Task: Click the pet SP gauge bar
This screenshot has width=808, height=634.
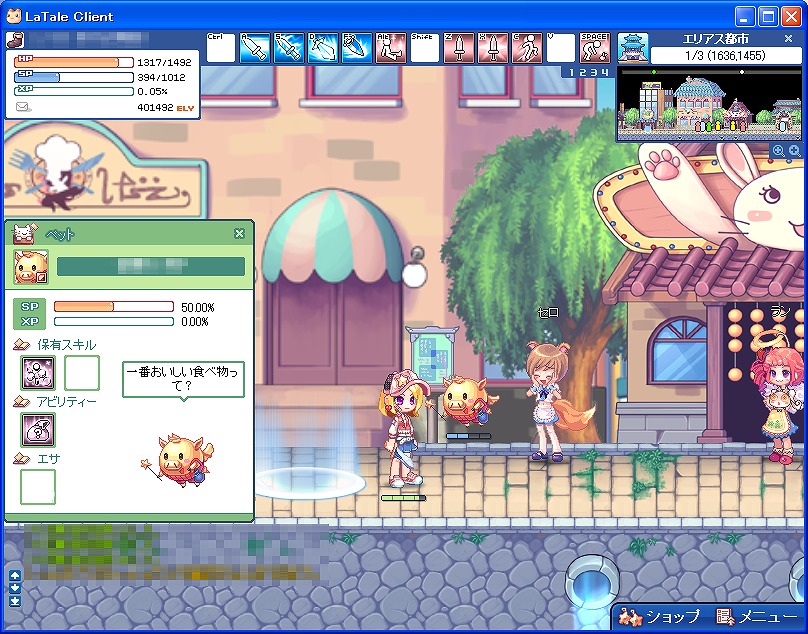Action: 115,307
